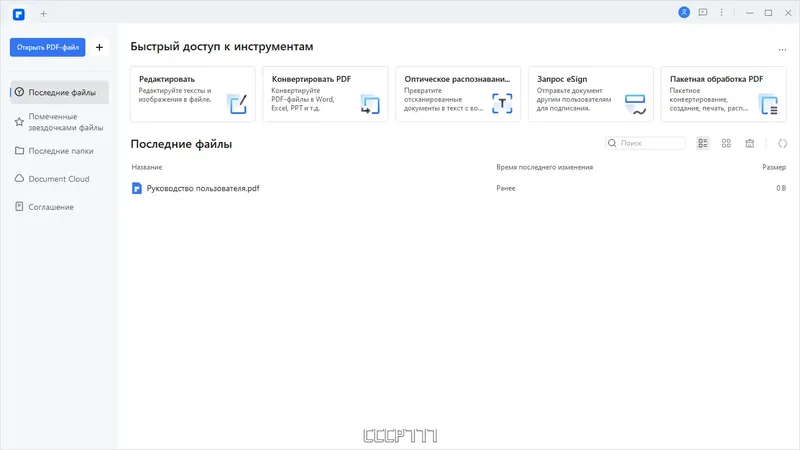The width and height of the screenshot is (800, 450).
Task: Open Оптическое распознавание tool card
Action: point(458,94)
